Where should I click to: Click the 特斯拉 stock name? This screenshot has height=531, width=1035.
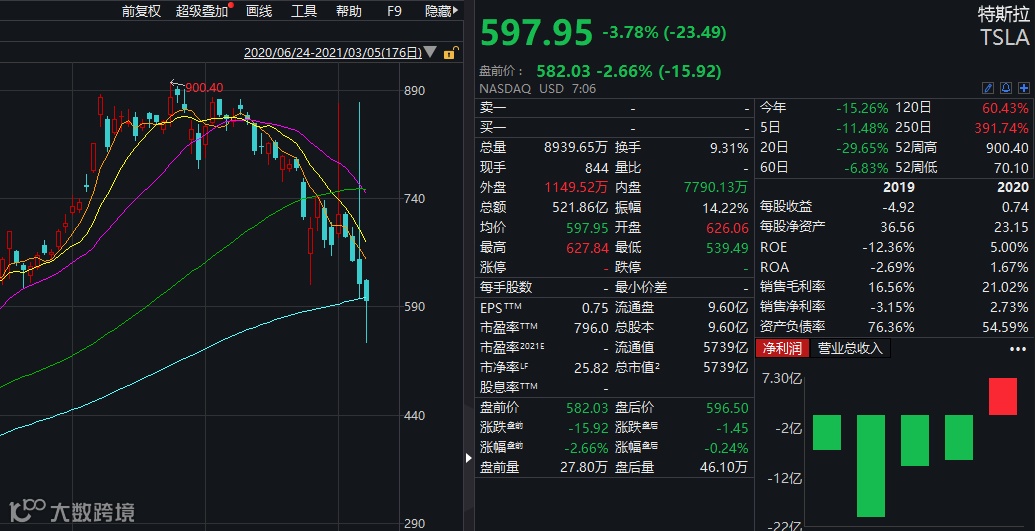click(x=1003, y=14)
